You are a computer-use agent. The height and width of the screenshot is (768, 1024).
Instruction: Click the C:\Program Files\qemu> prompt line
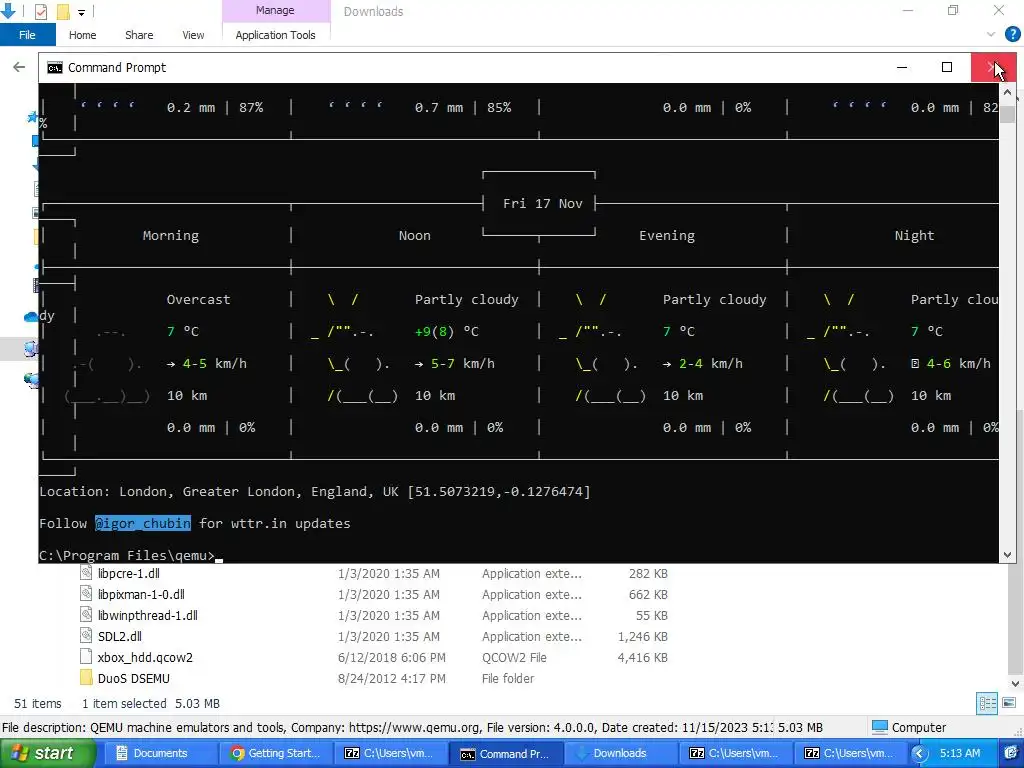[127, 555]
